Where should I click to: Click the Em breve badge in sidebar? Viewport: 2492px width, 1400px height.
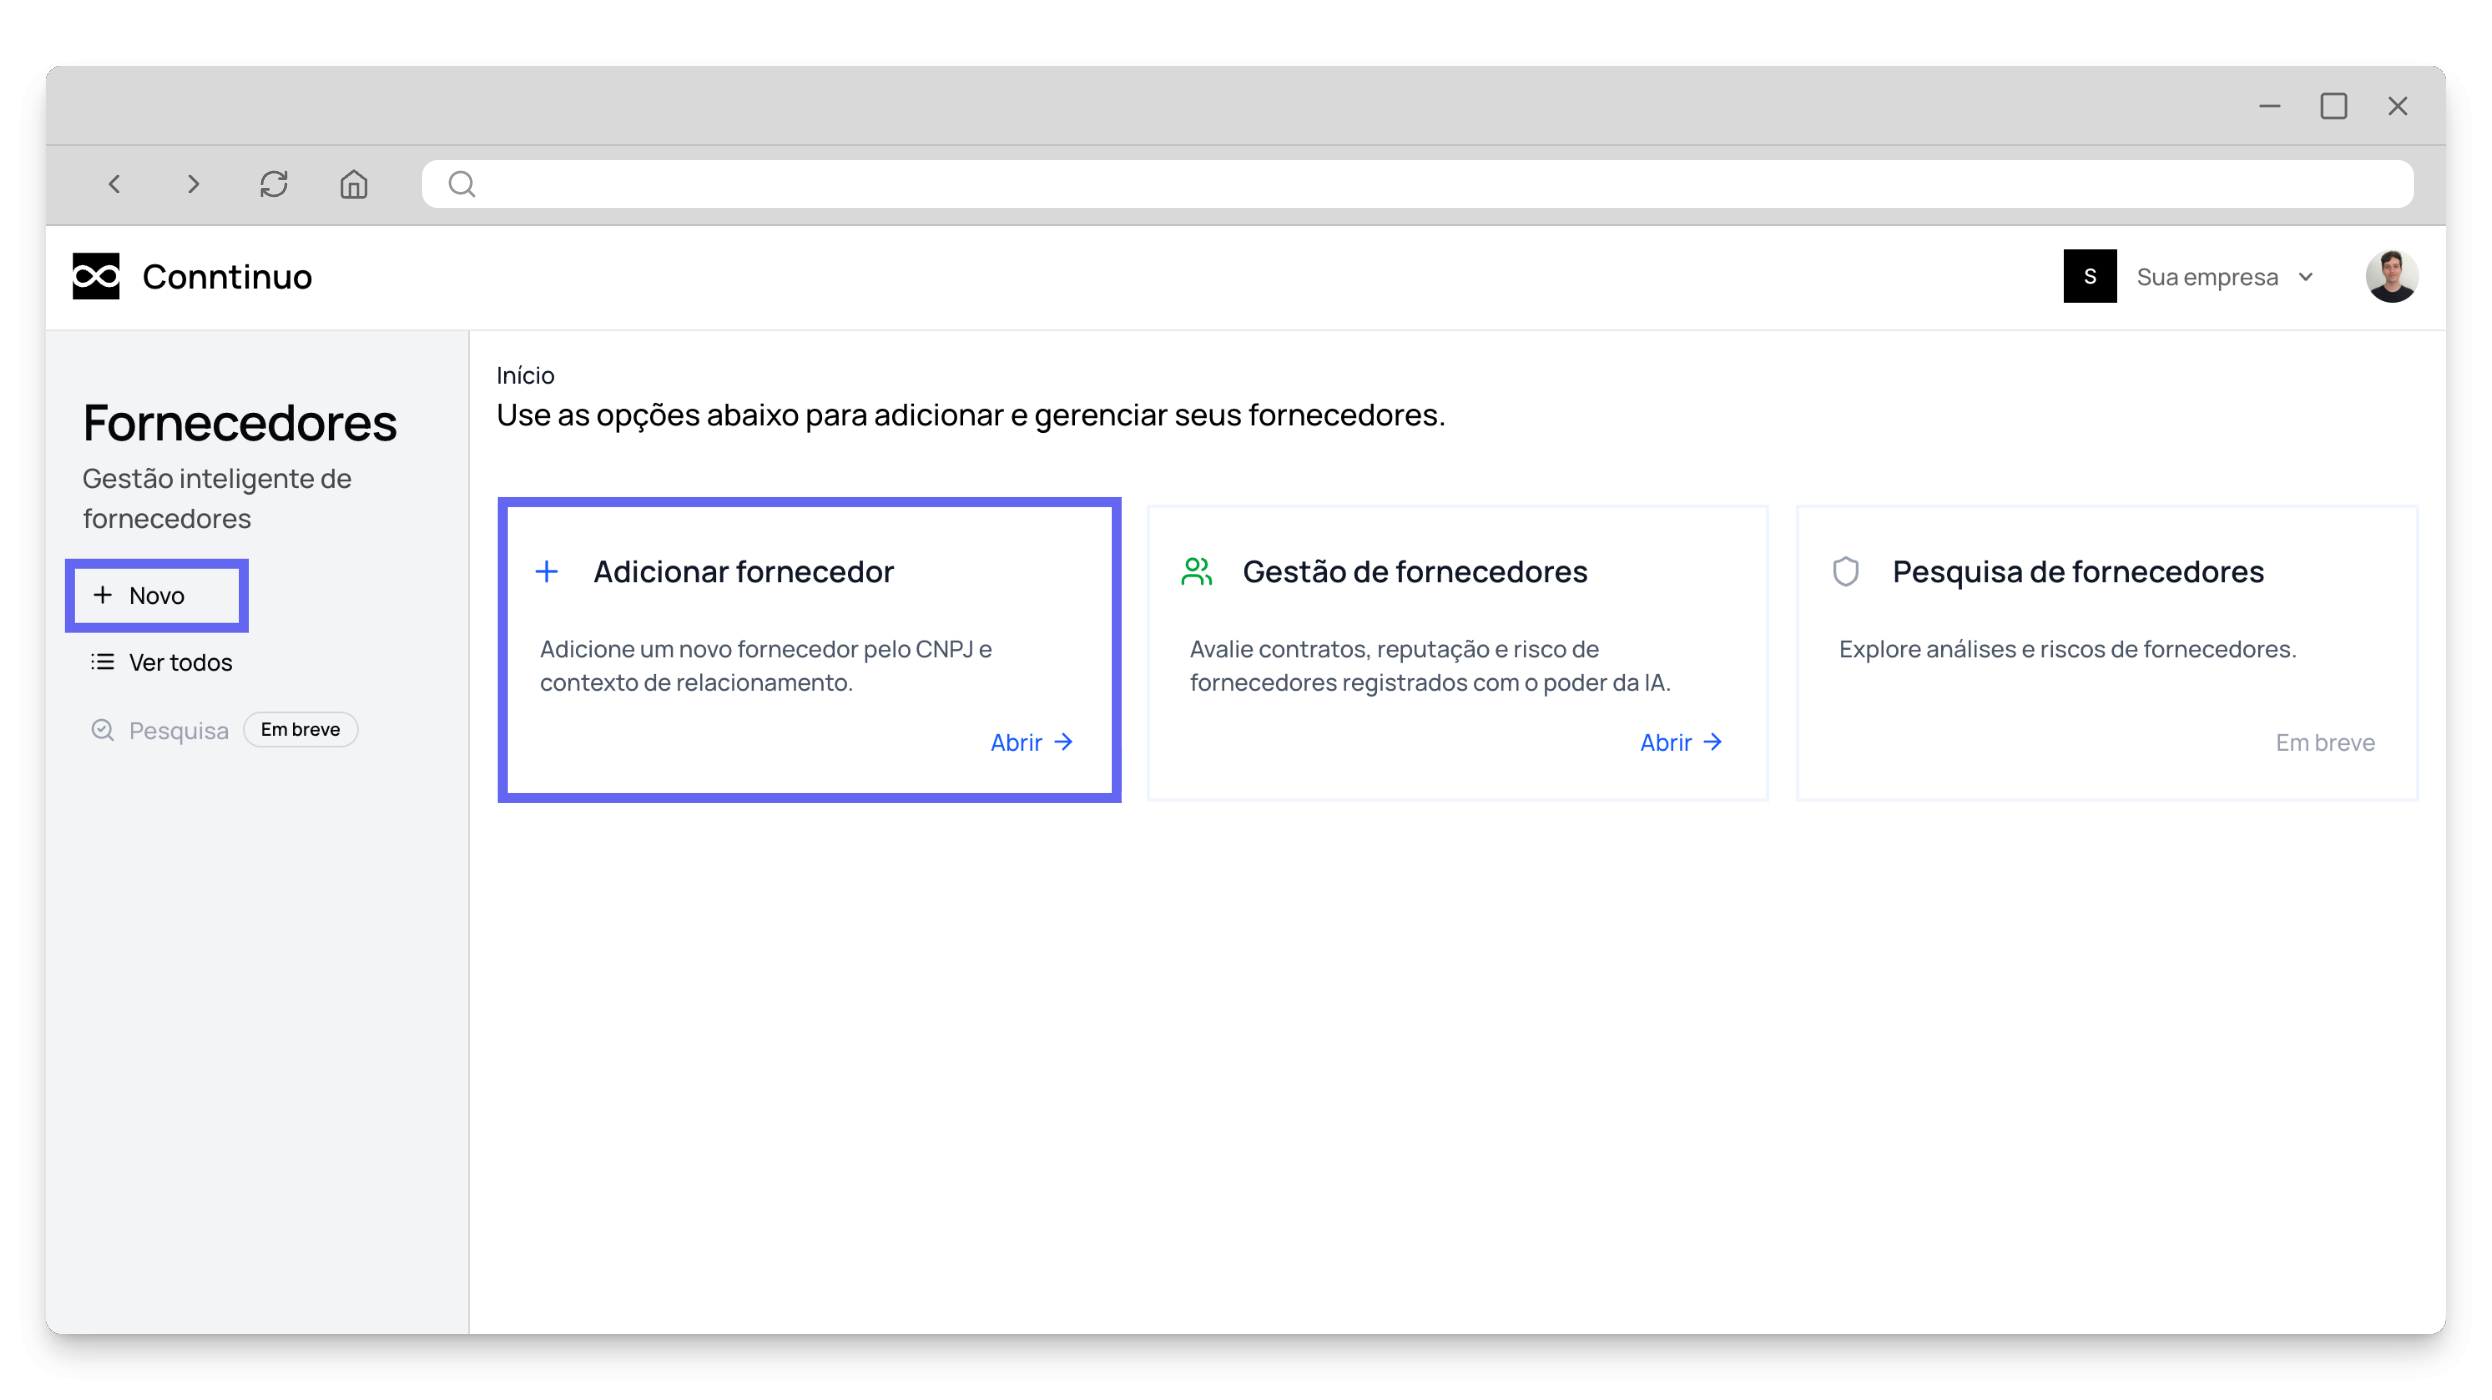(x=300, y=730)
